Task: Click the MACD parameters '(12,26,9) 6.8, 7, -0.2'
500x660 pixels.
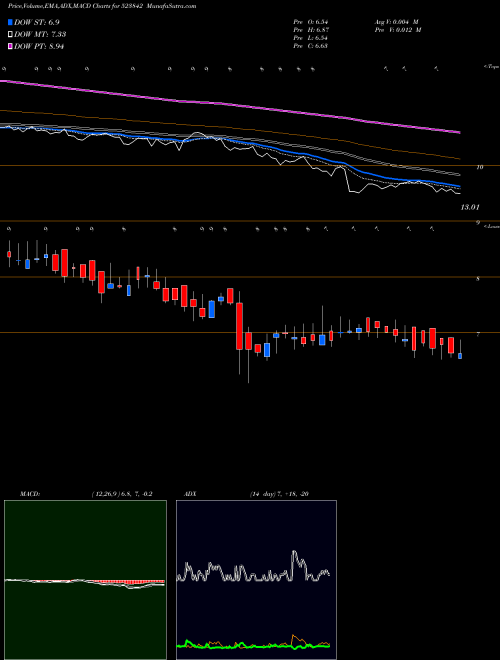Action: click(122, 494)
